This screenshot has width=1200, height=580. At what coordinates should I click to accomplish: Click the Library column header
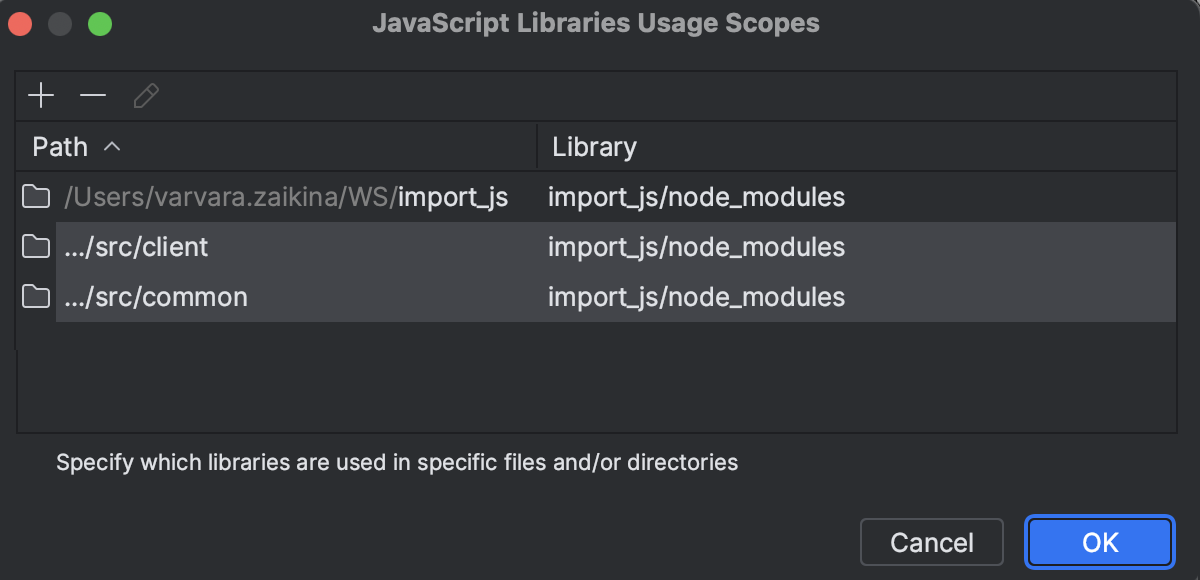coord(594,147)
